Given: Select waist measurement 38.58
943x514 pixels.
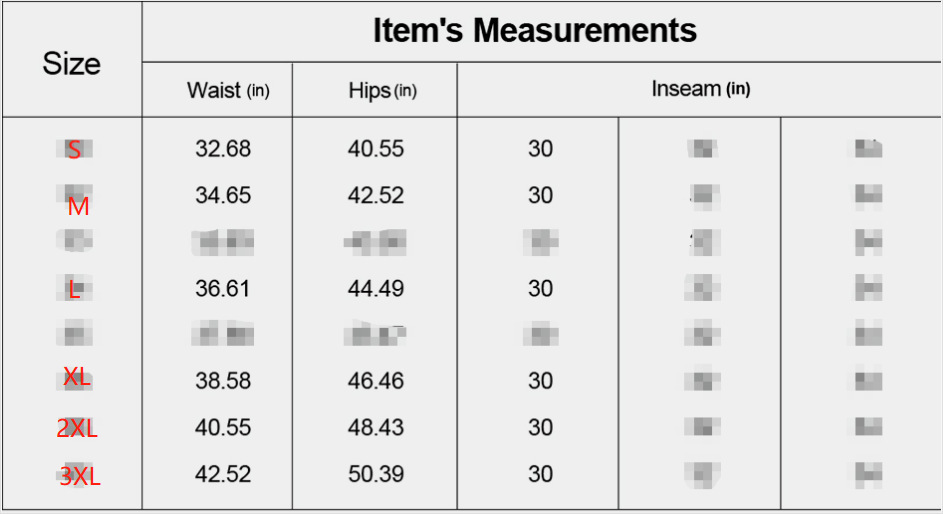Looking at the screenshot, I should [223, 381].
